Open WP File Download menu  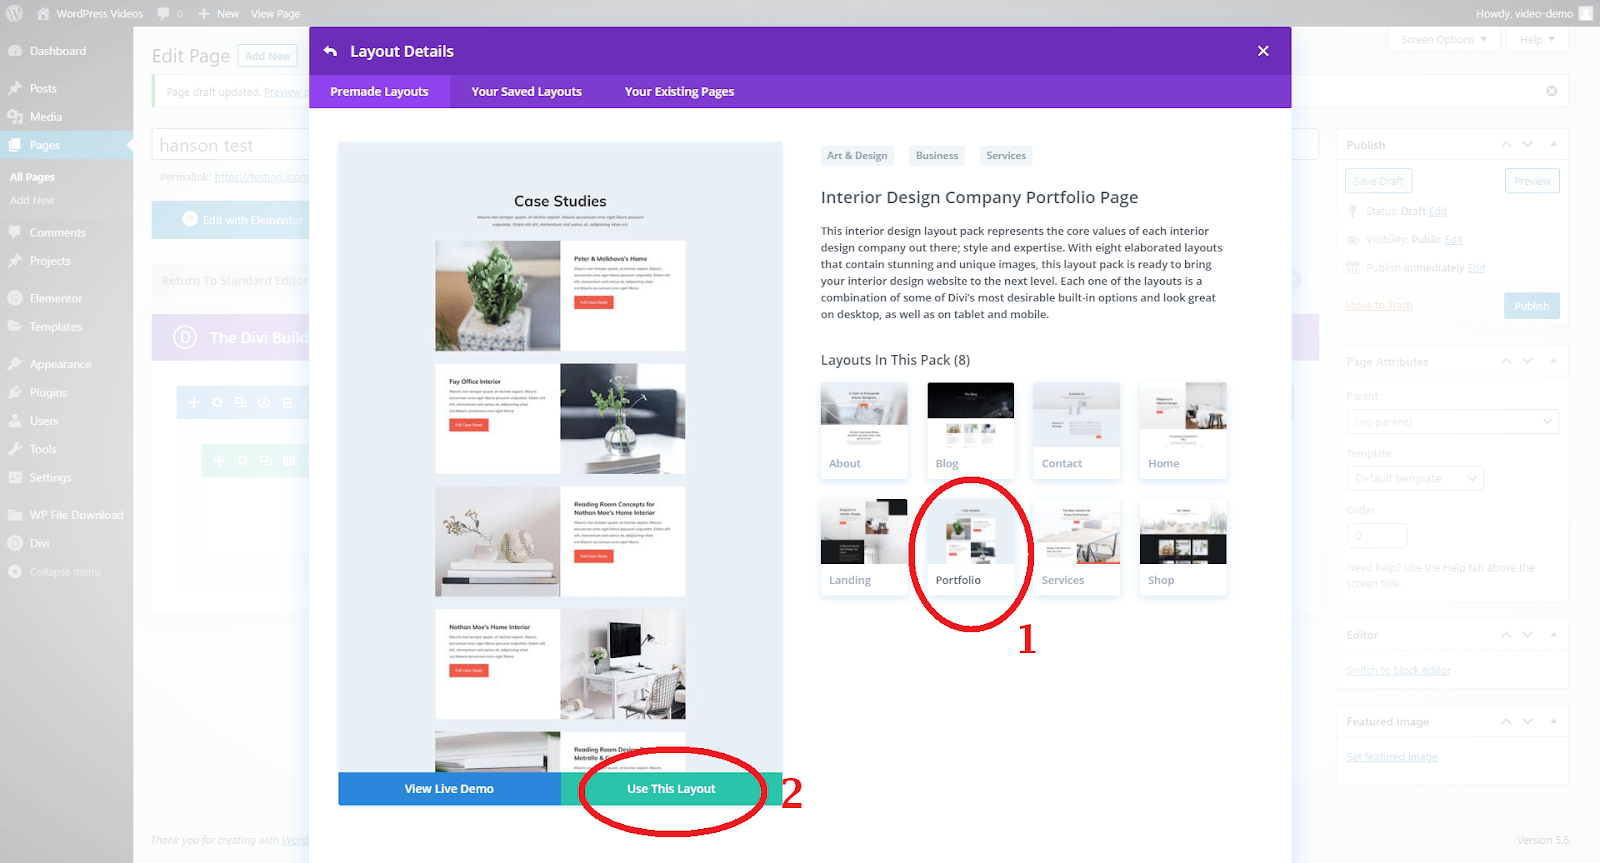pos(66,515)
